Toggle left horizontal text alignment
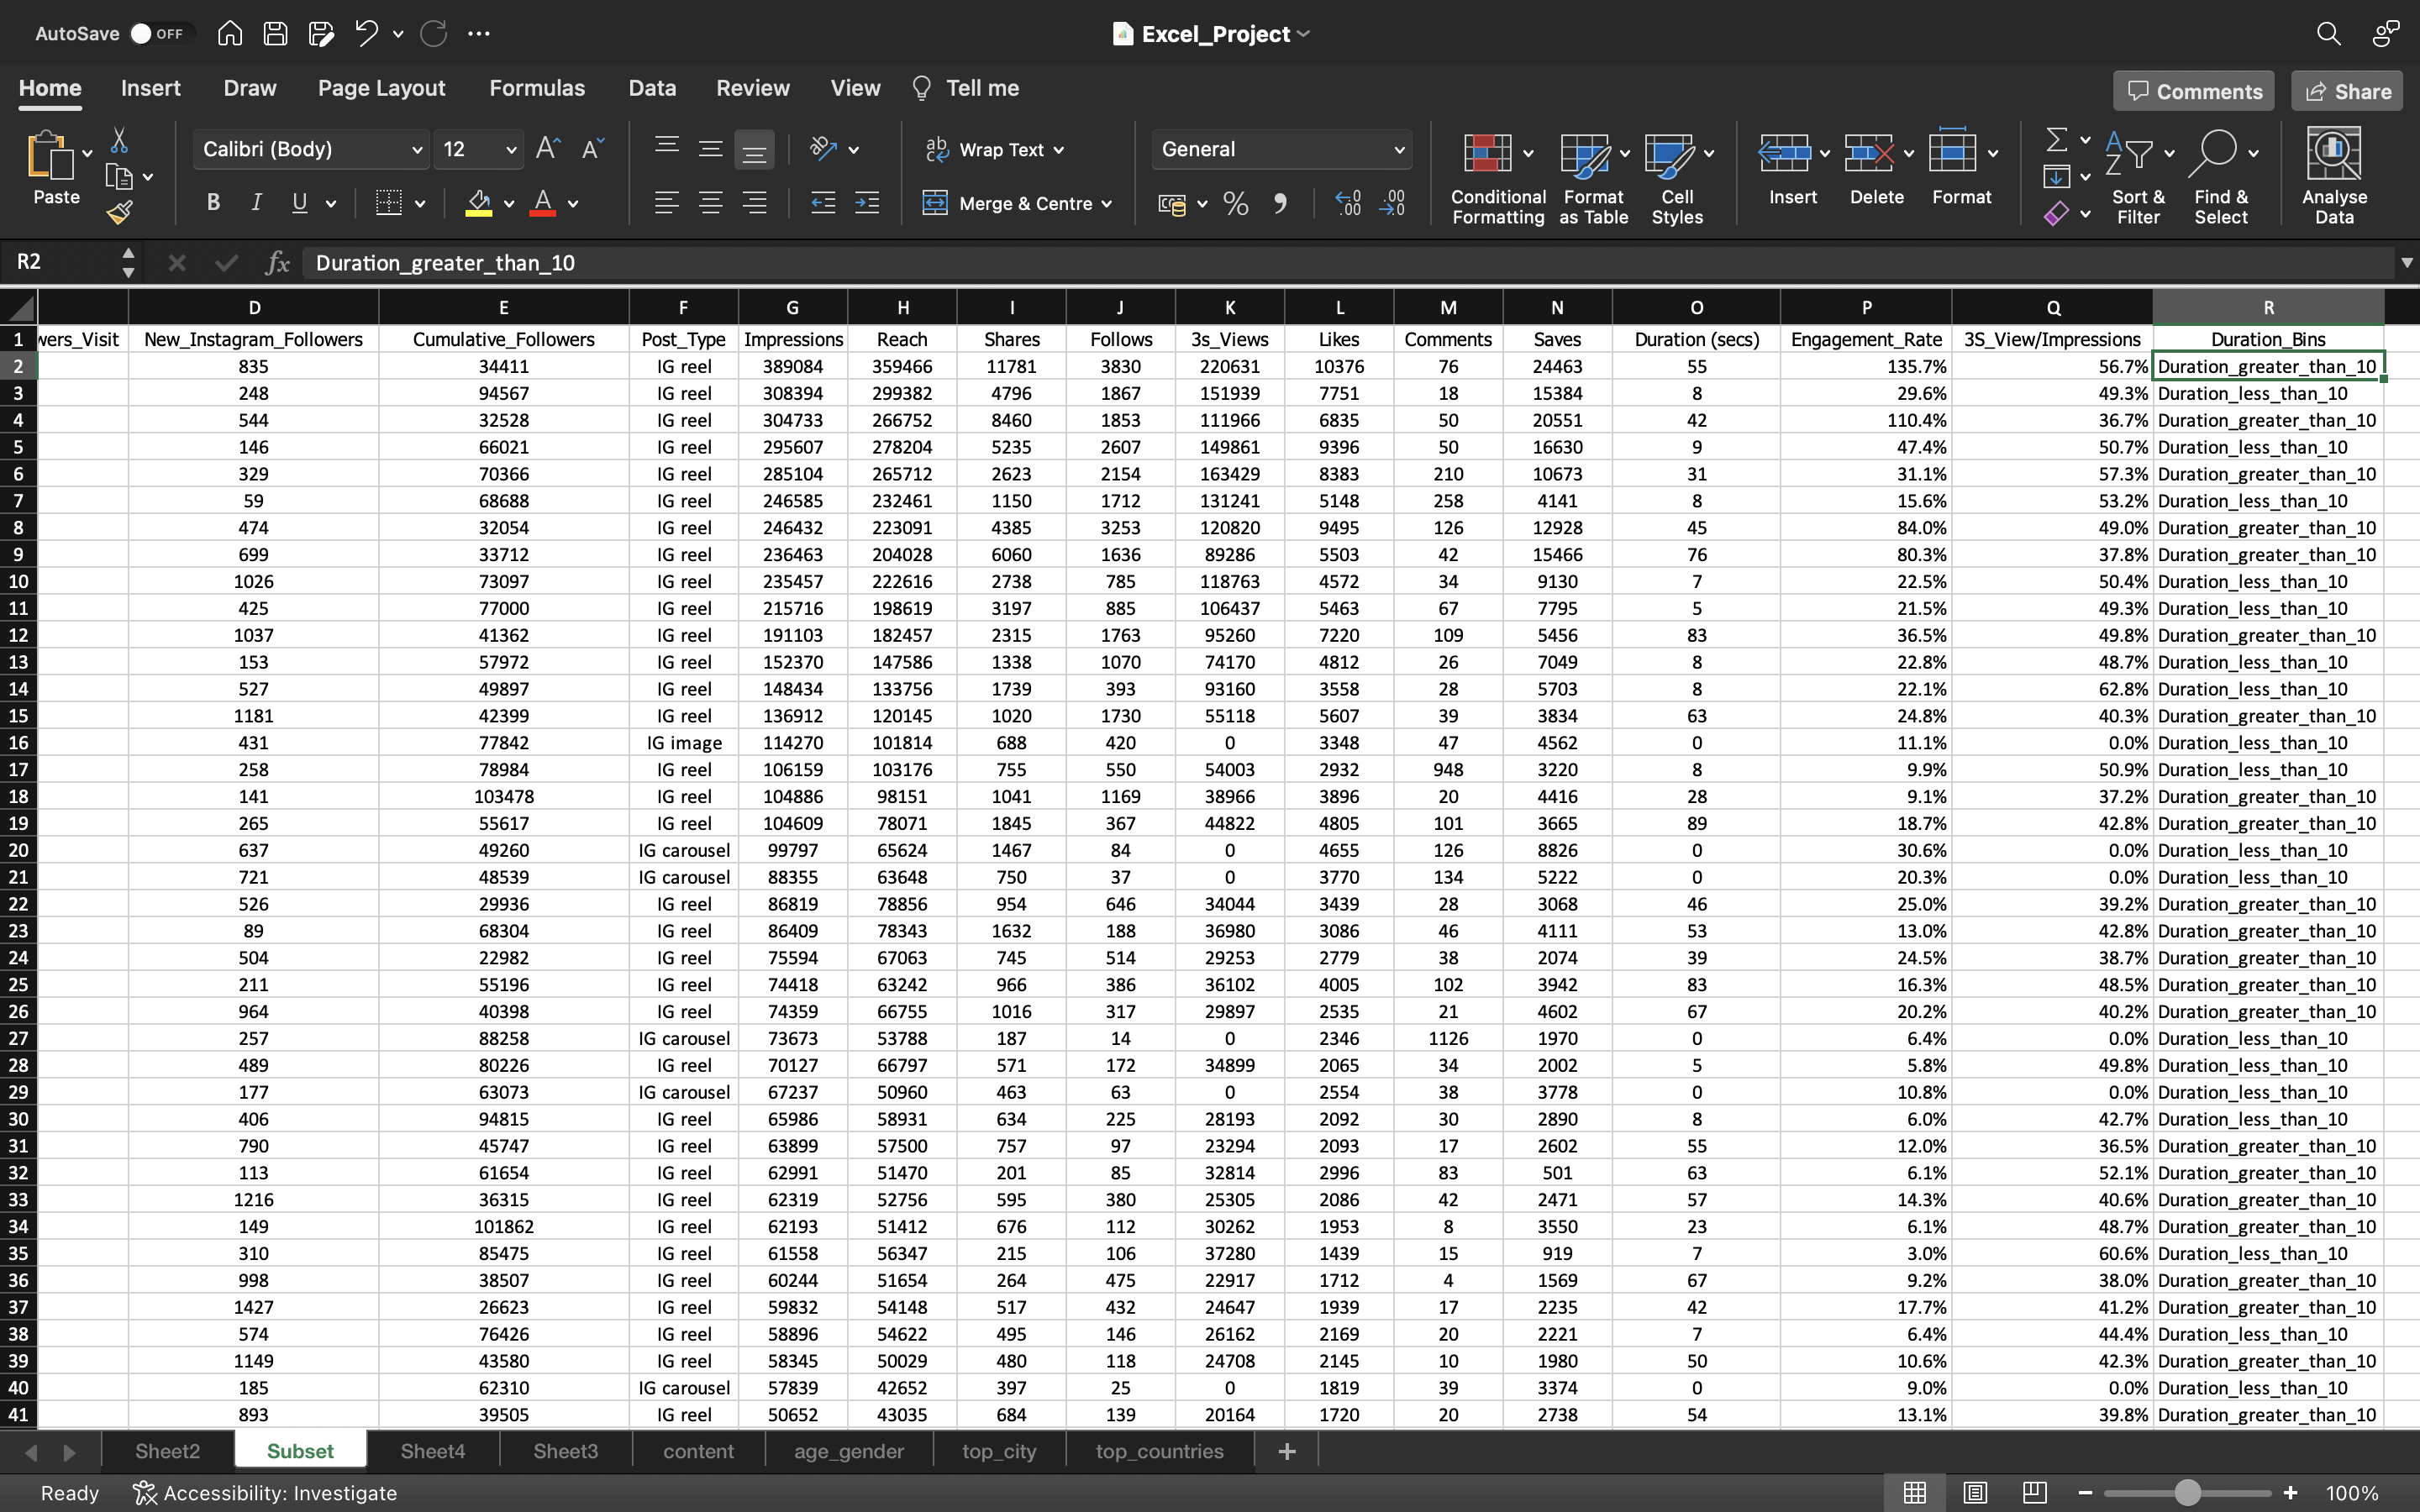Image resolution: width=2420 pixels, height=1512 pixels. [x=666, y=204]
